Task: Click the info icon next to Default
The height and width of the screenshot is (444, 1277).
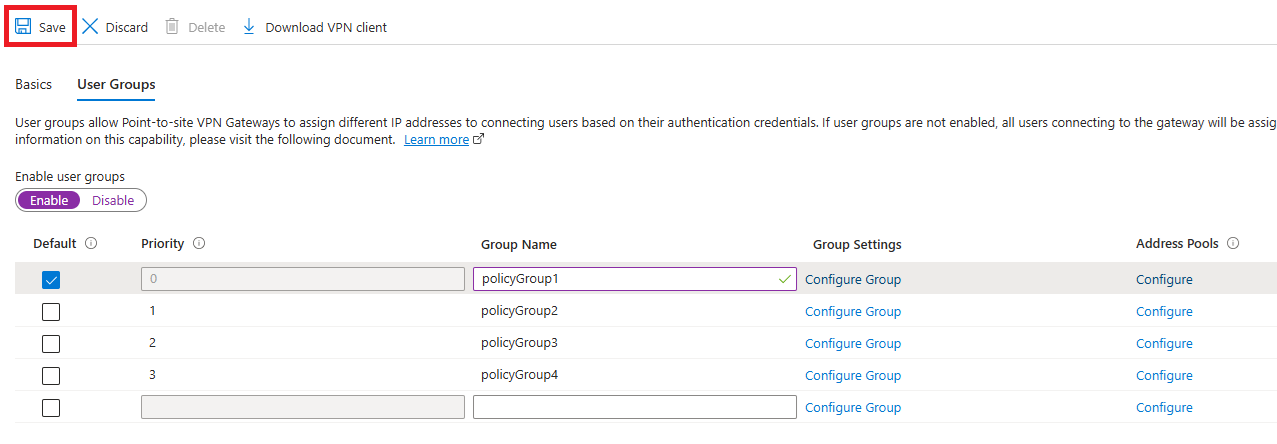Action: coord(91,243)
